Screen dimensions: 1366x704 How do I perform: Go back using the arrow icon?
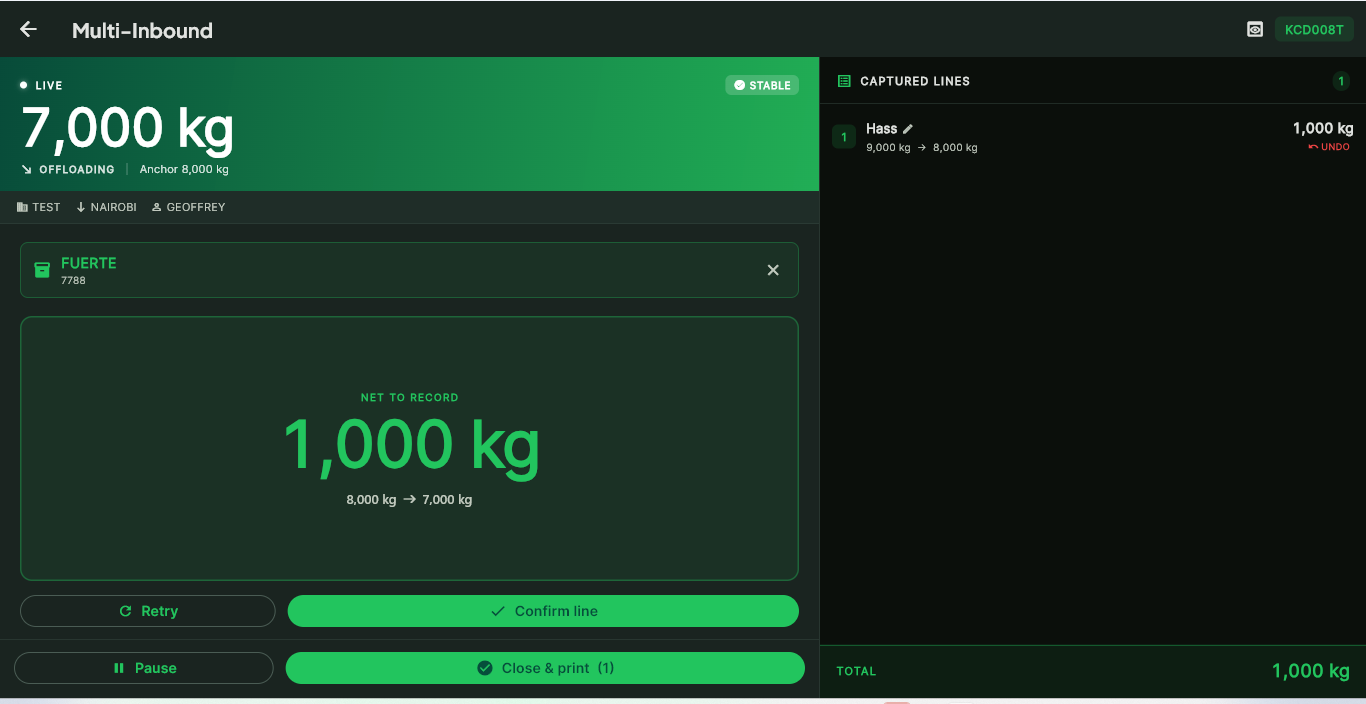tap(28, 30)
